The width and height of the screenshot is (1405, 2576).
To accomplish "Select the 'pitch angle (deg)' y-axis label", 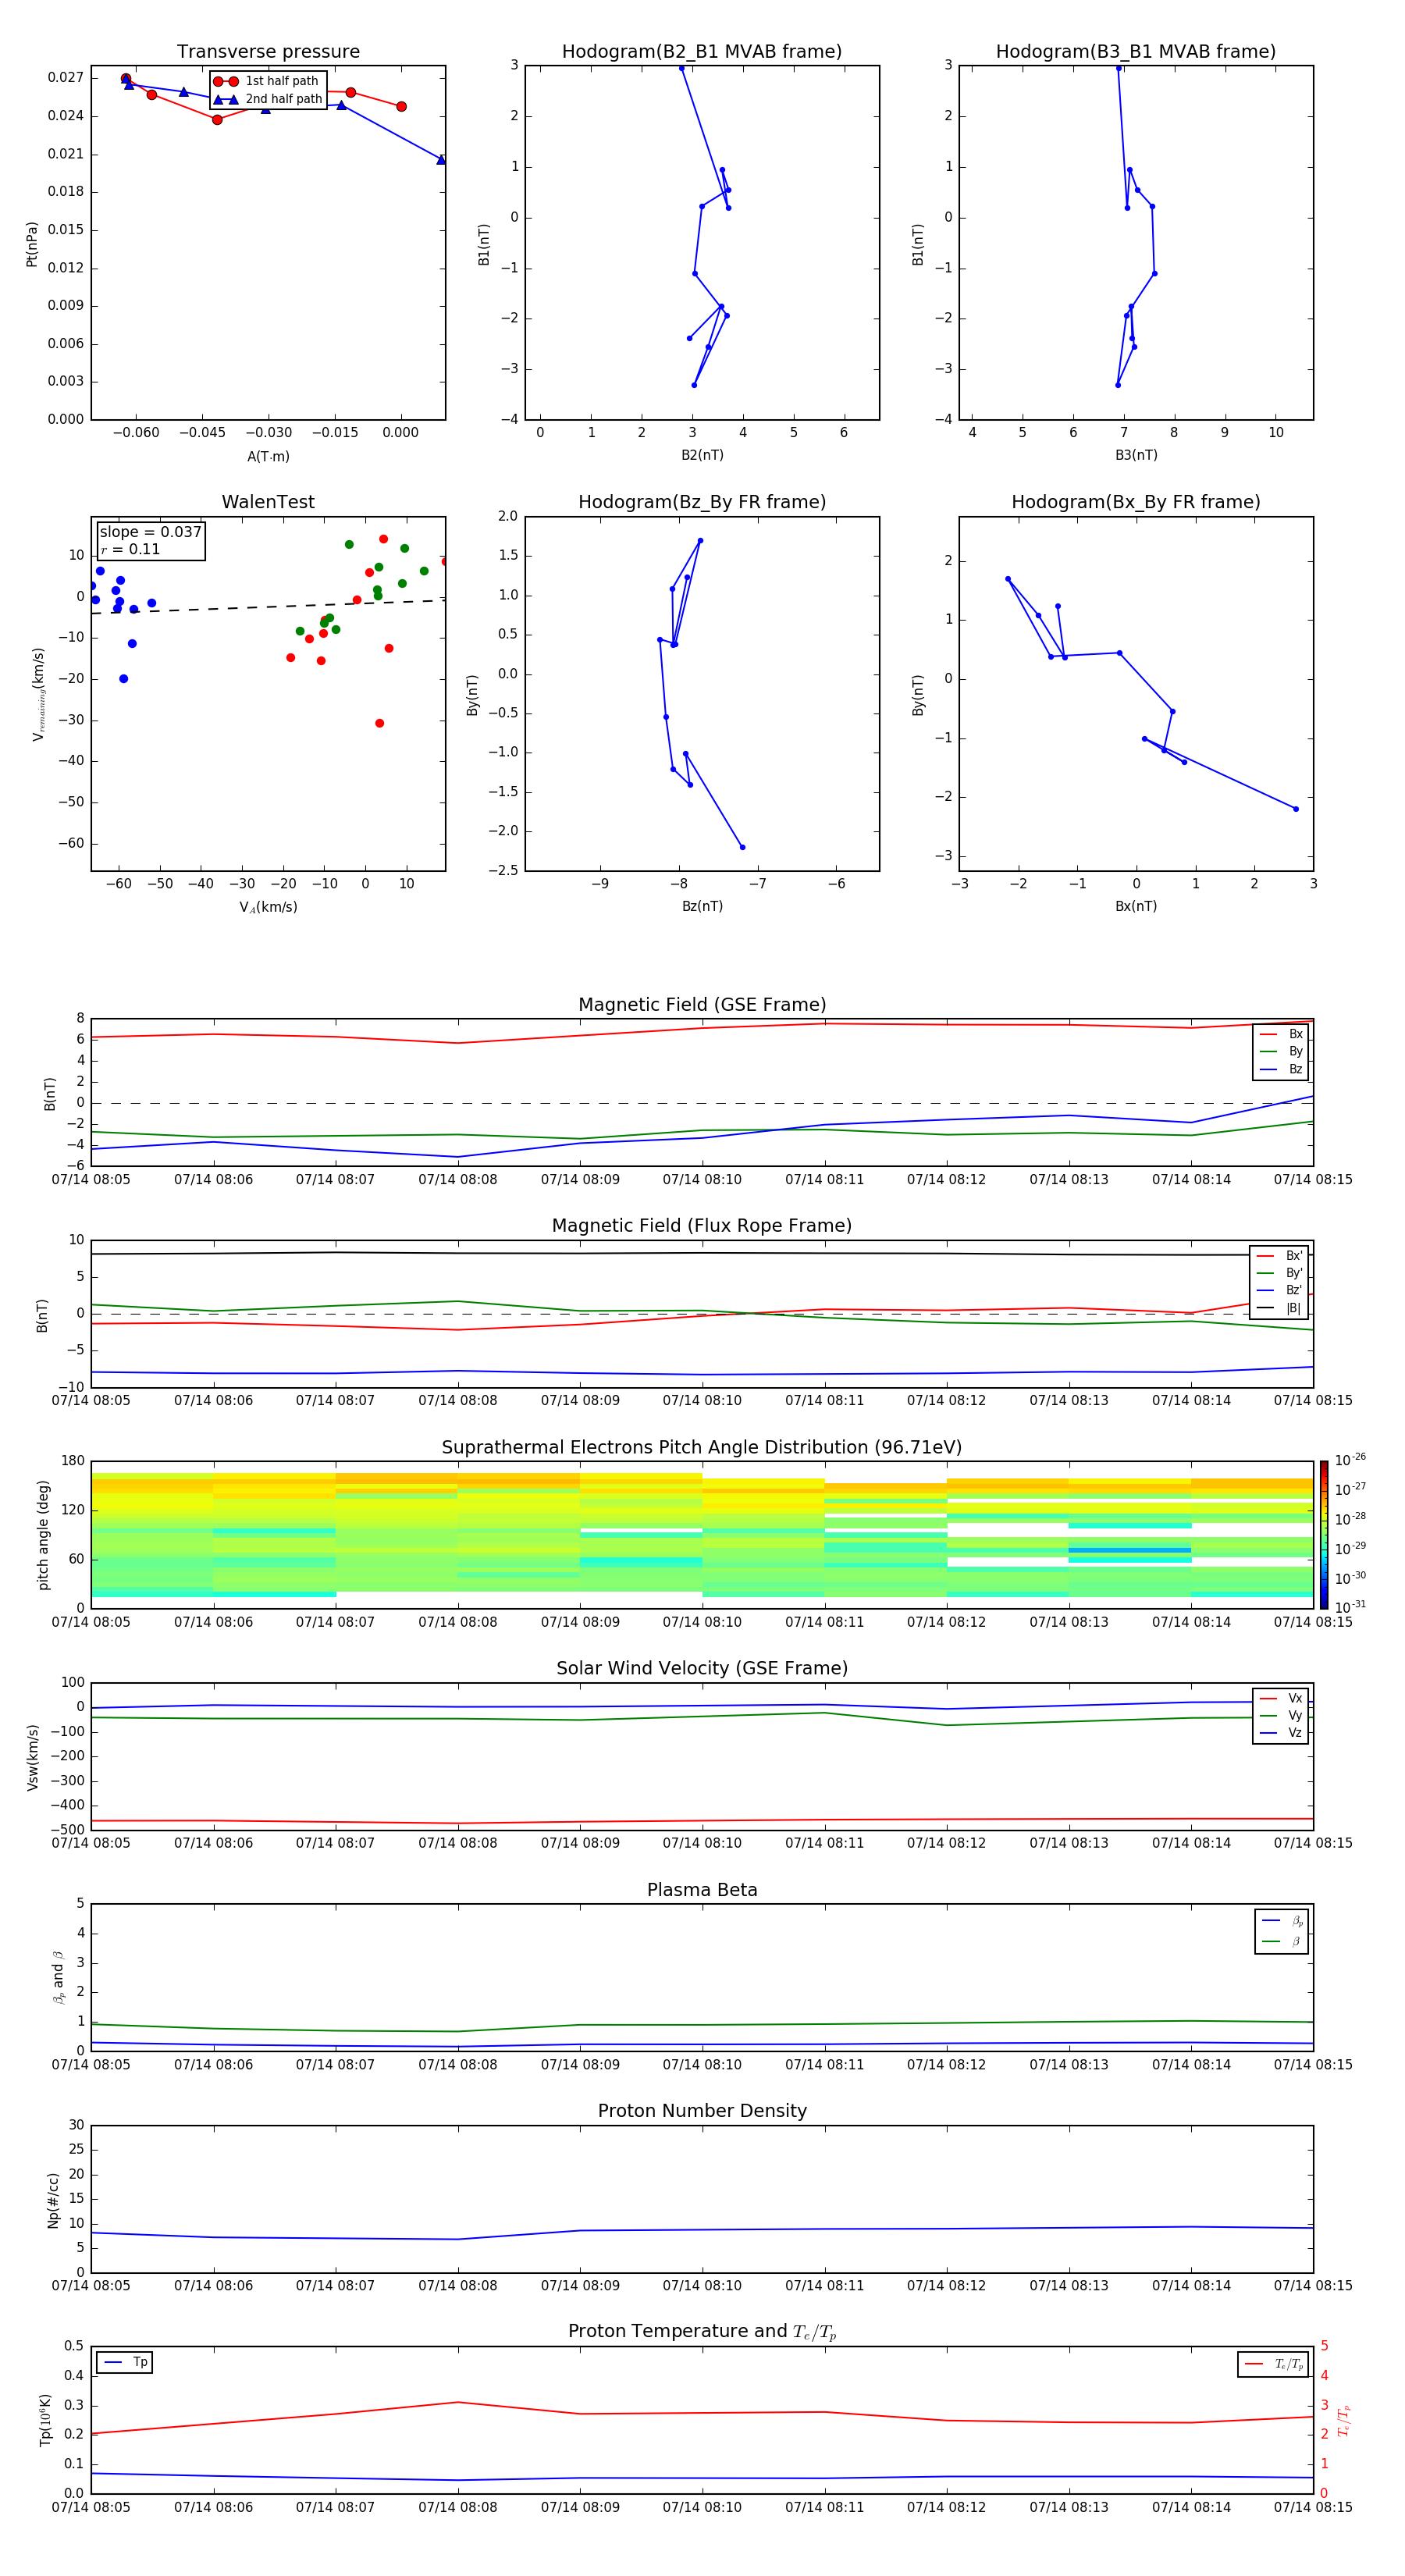I will 43,1535.
